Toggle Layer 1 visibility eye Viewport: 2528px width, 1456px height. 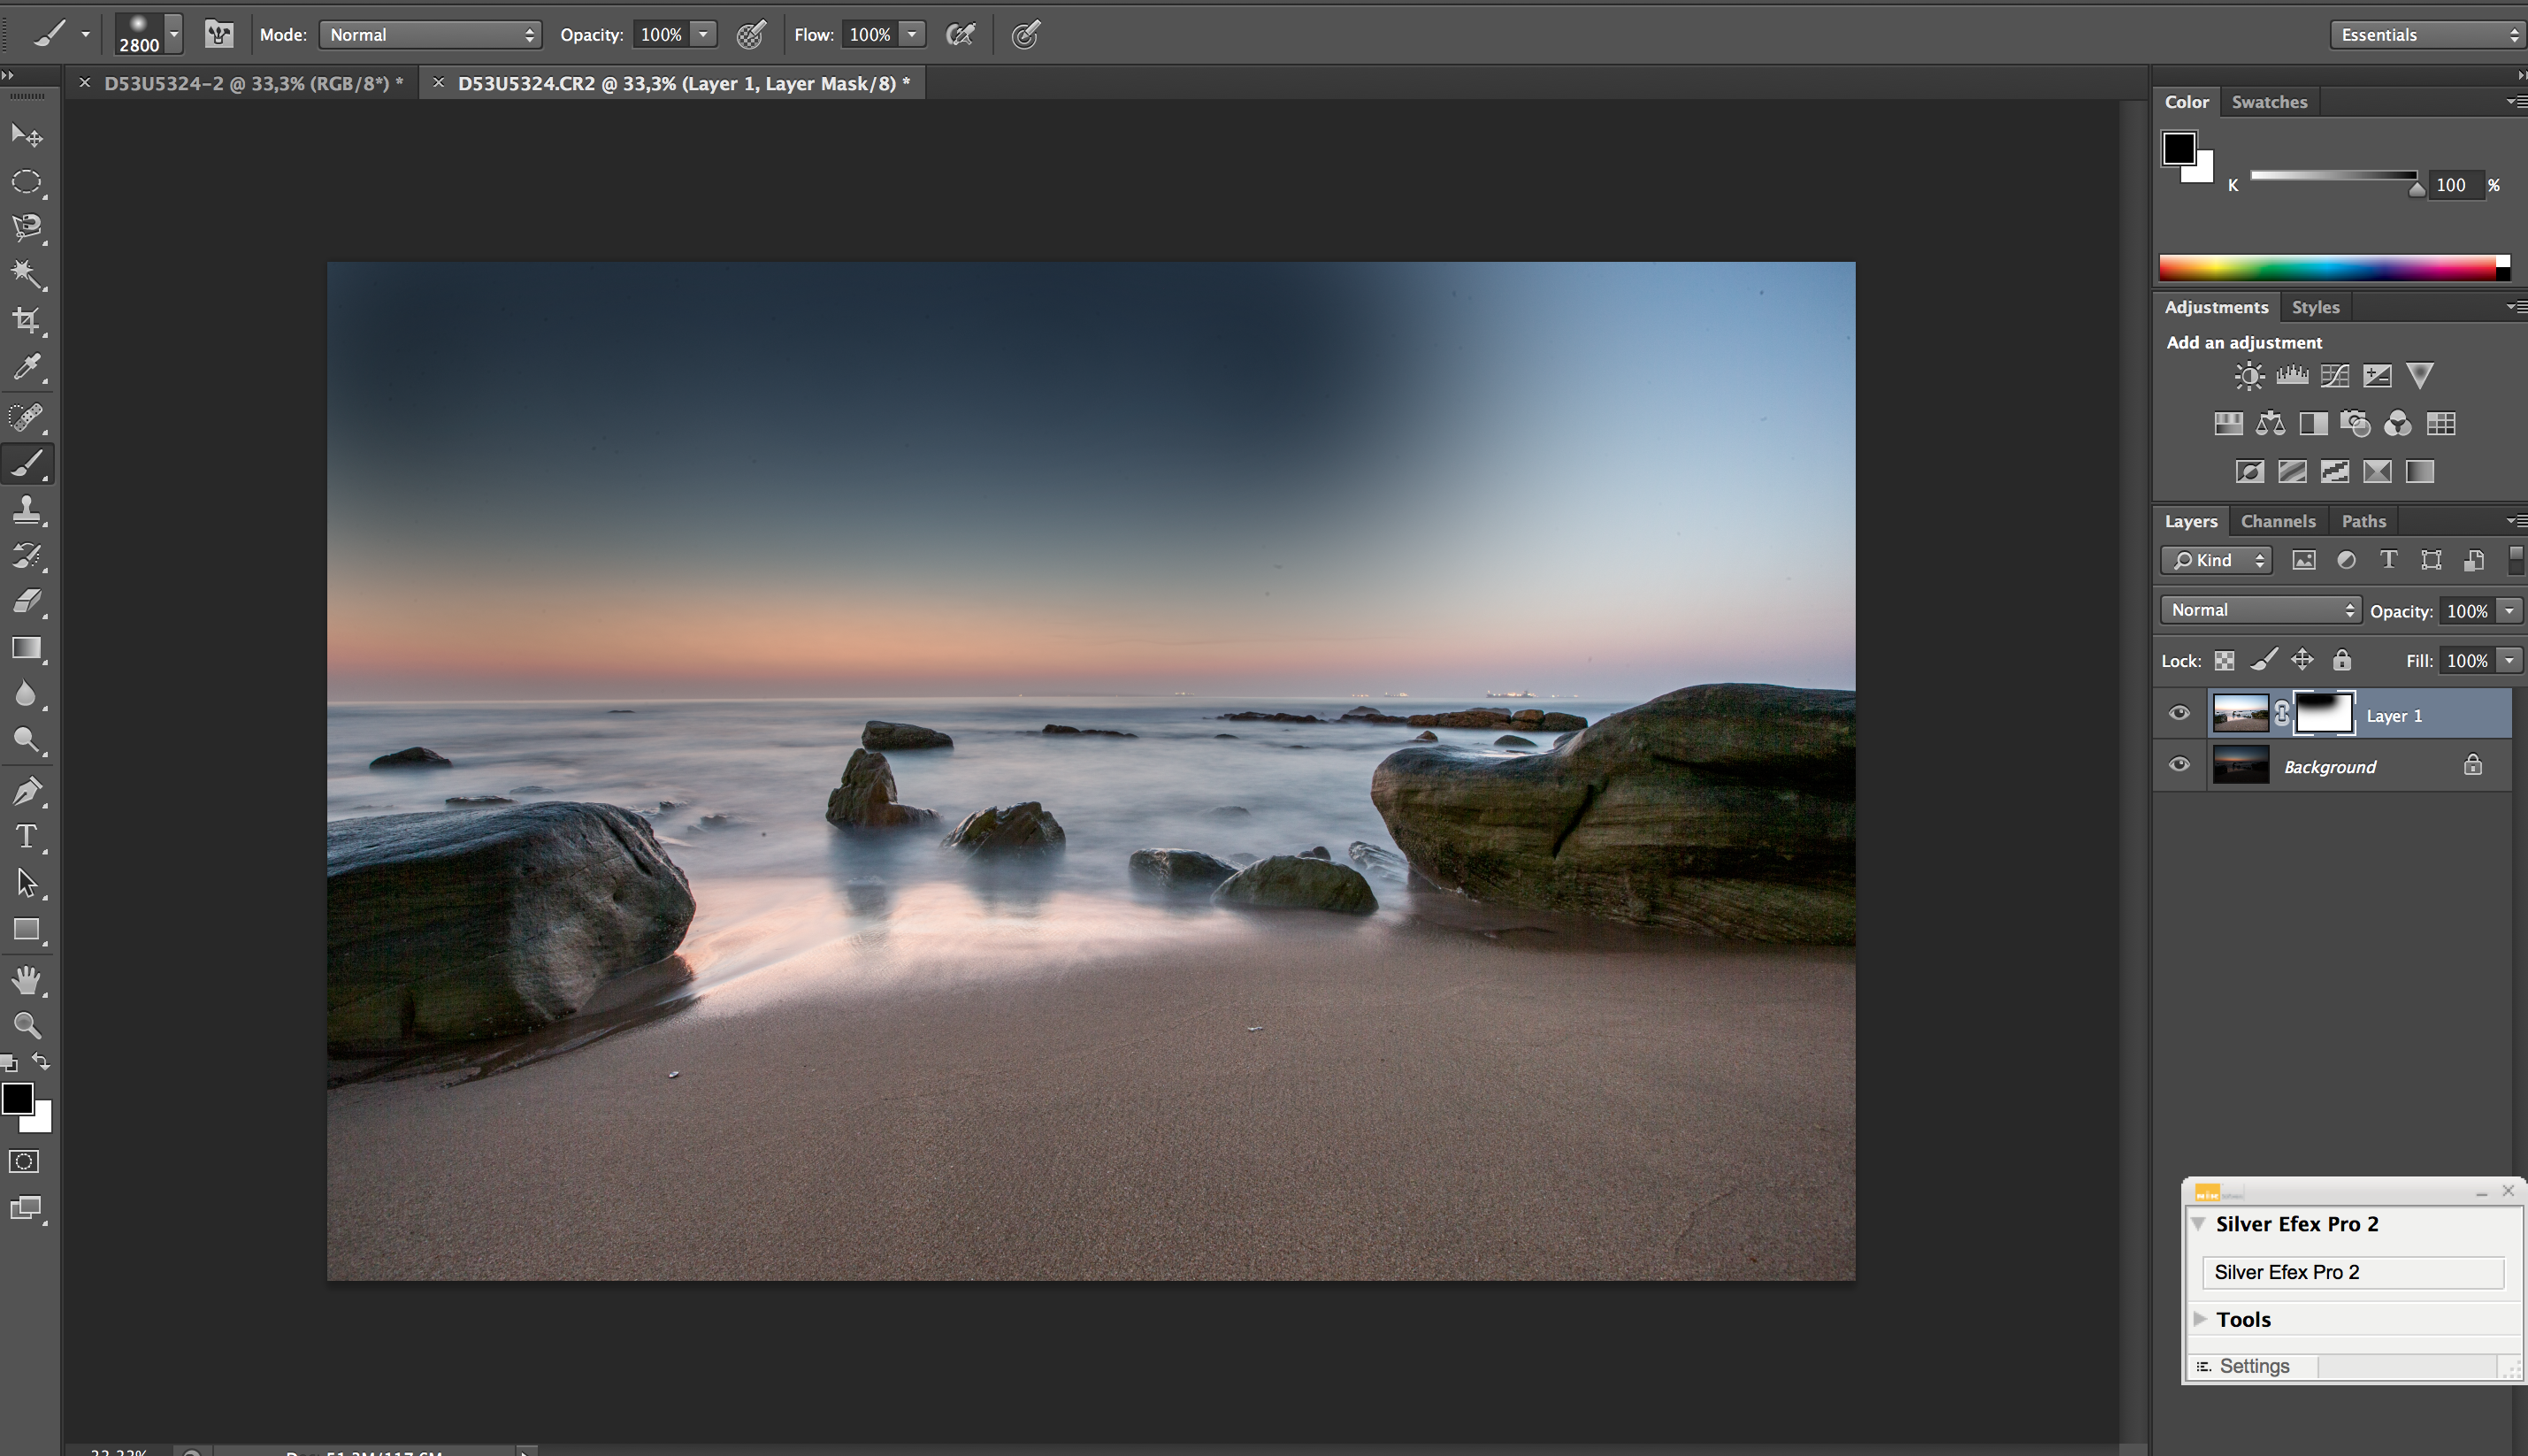click(2179, 714)
